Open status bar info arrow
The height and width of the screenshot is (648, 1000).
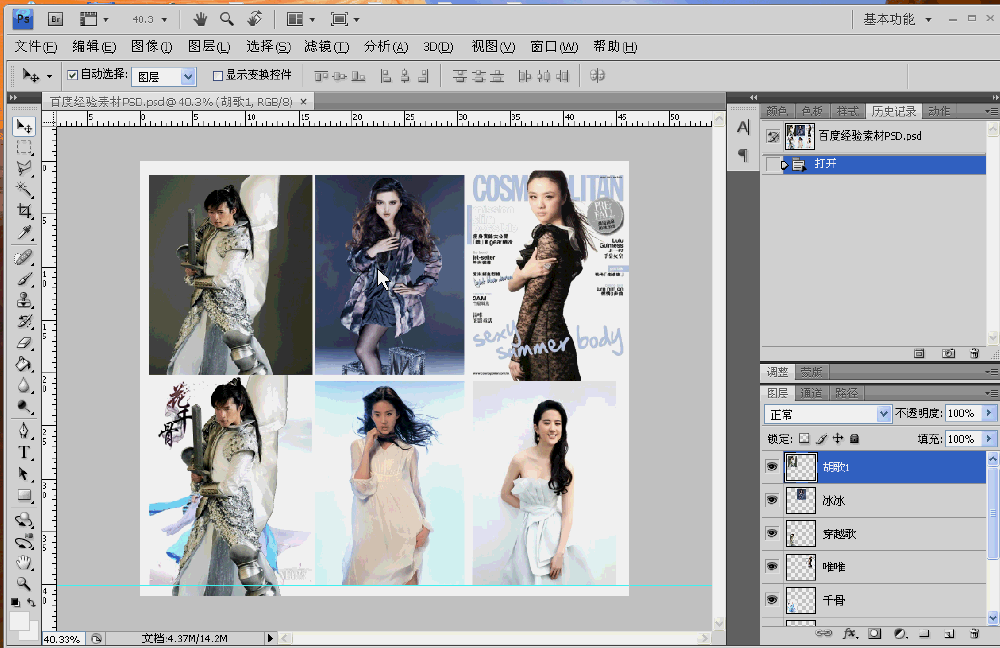[270, 638]
